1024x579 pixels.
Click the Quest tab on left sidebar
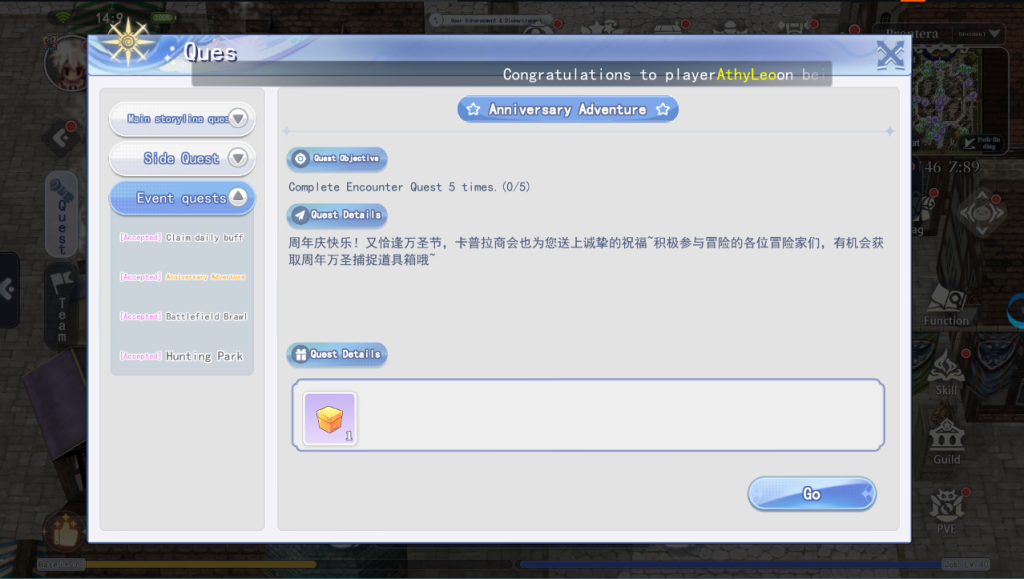(x=61, y=212)
